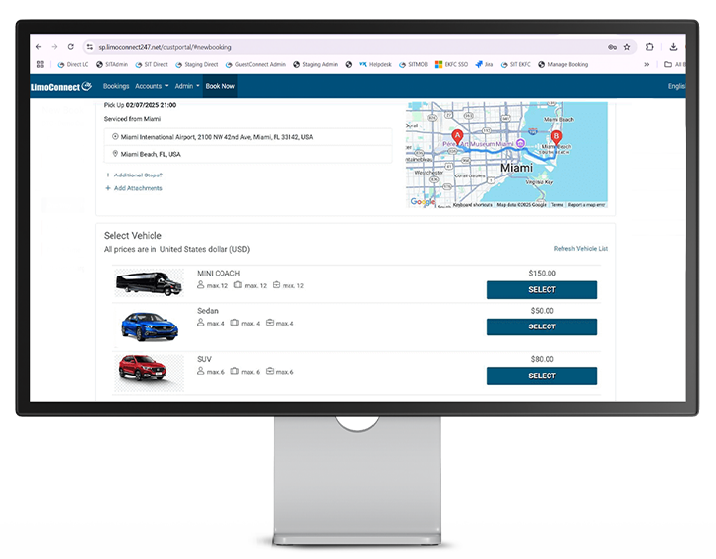Screen dimensions: 716x559
Task: Click the browser back arrow
Action: pyautogui.click(x=39, y=46)
